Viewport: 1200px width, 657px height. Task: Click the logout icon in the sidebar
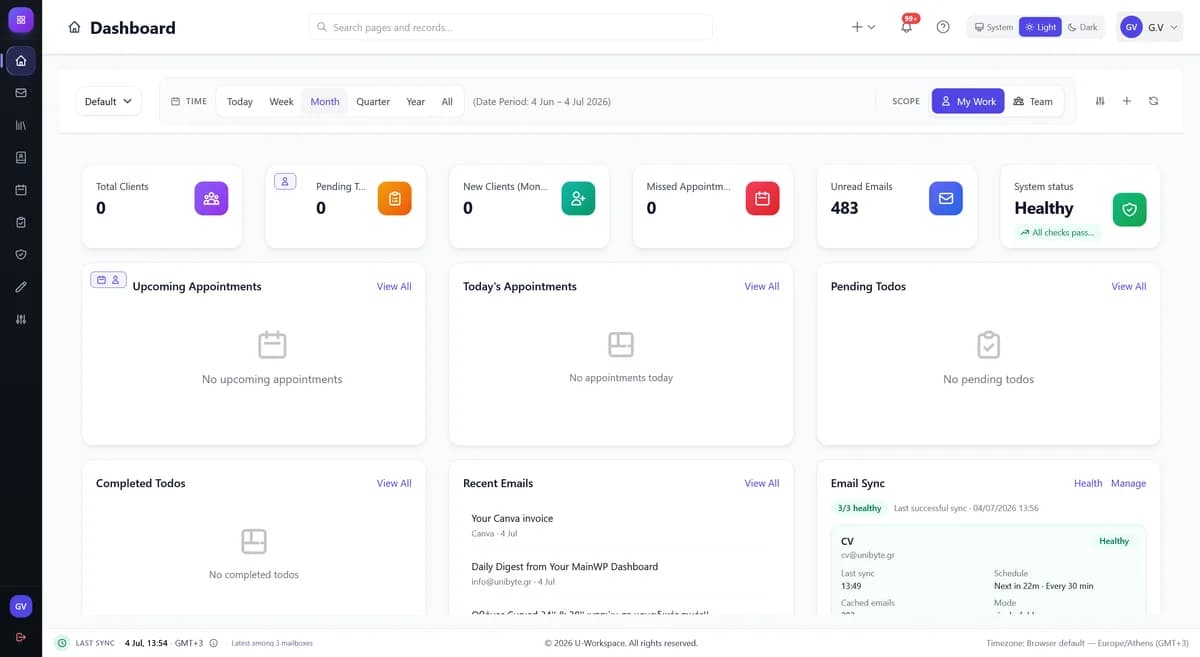[21, 637]
